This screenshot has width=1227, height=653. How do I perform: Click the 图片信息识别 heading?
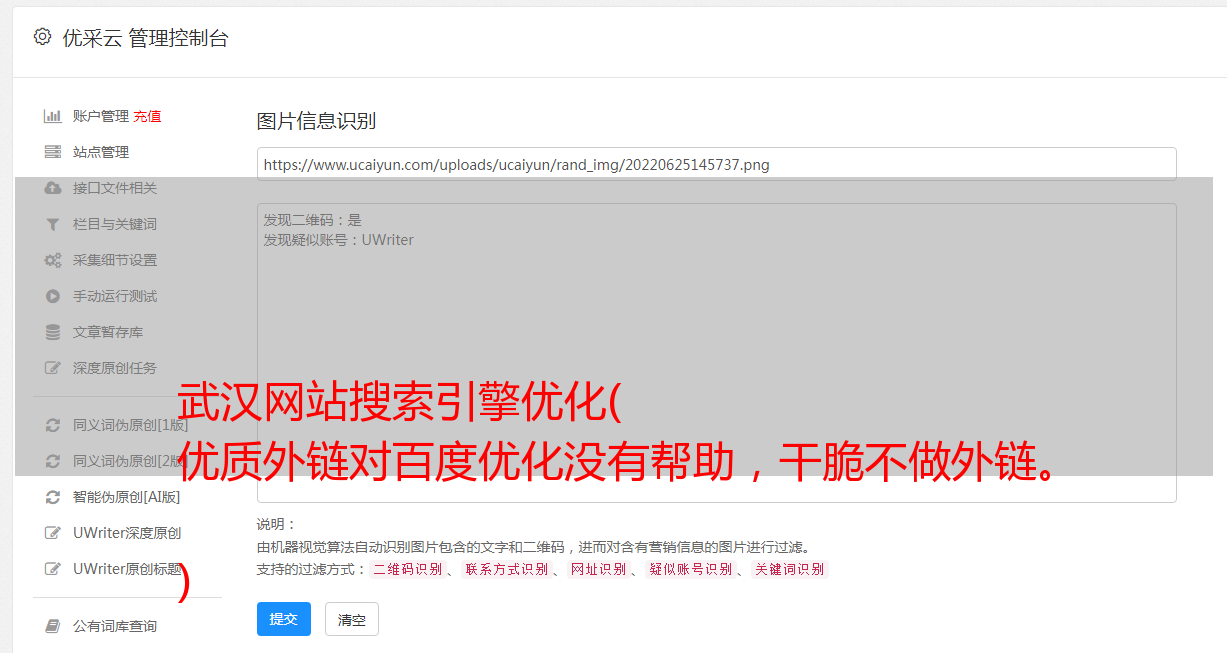click(x=316, y=121)
